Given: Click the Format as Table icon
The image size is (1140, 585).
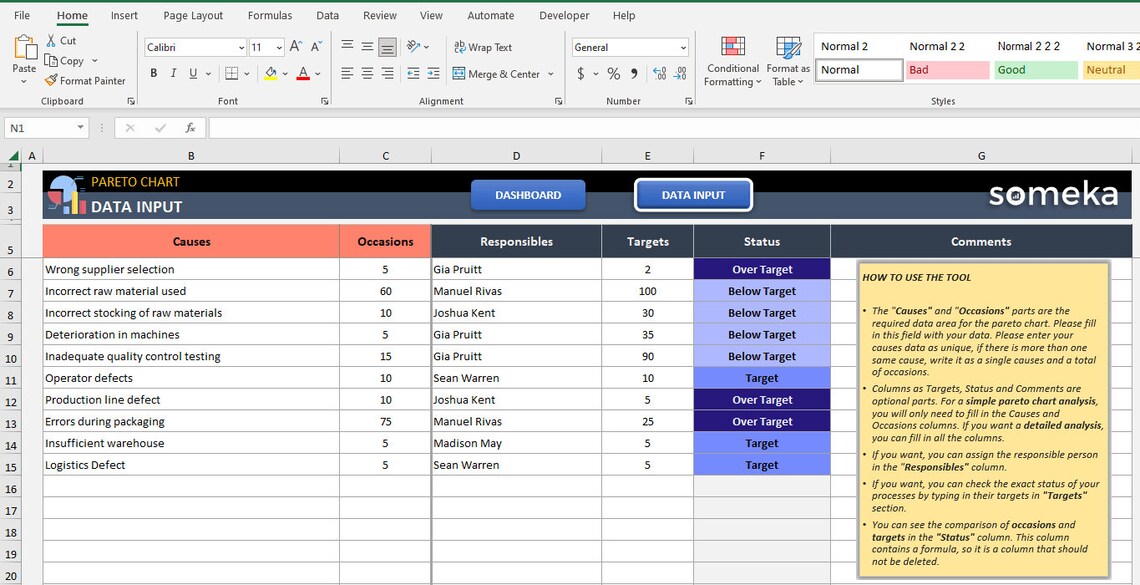Looking at the screenshot, I should [x=788, y=60].
